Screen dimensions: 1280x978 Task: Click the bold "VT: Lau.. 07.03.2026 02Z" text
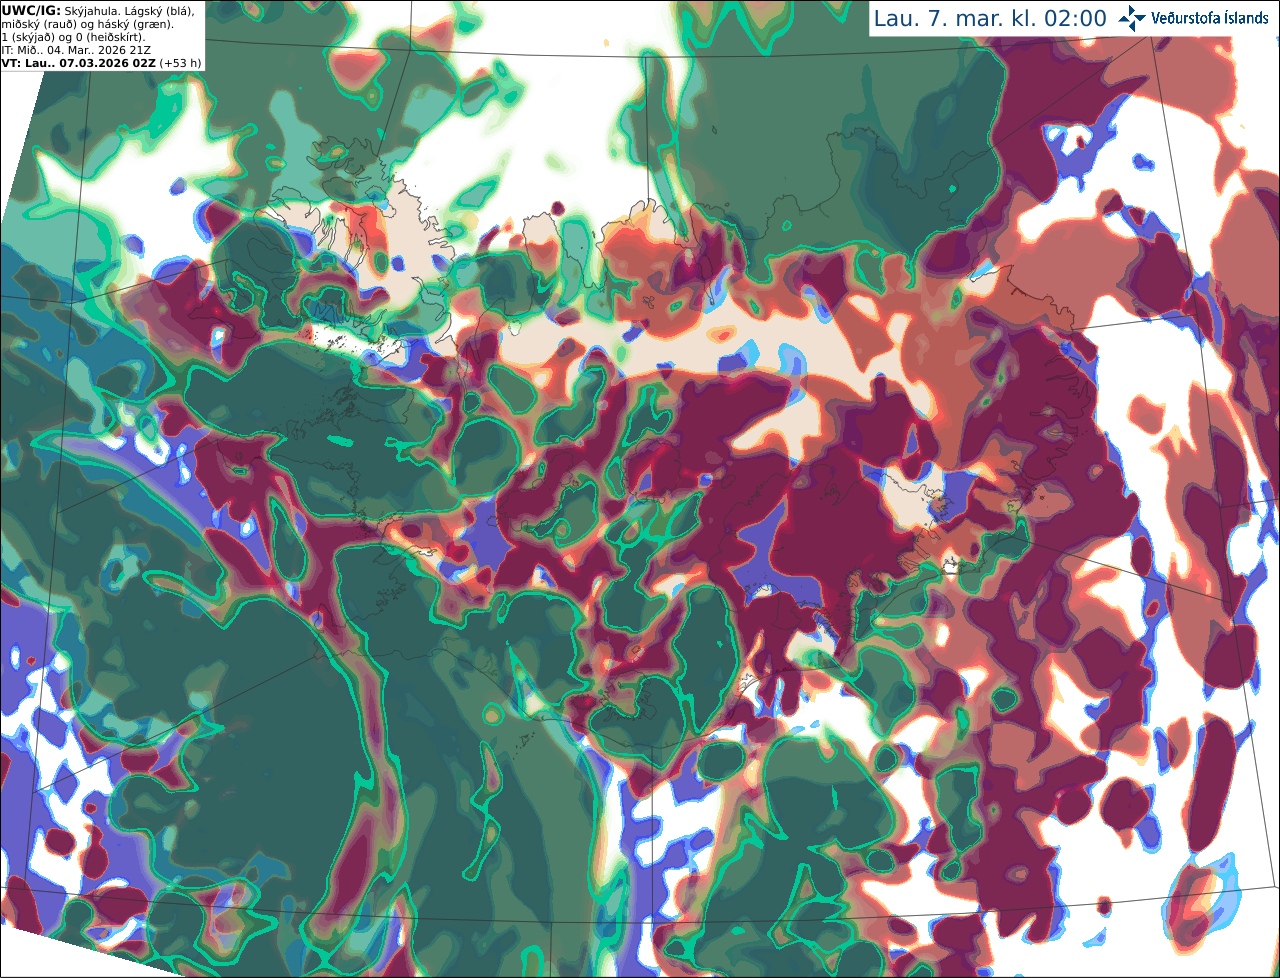tap(78, 63)
